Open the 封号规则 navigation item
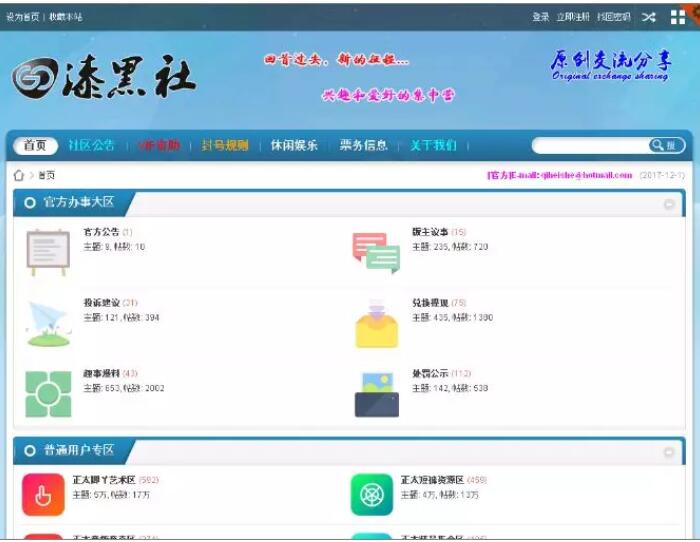 click(225, 145)
